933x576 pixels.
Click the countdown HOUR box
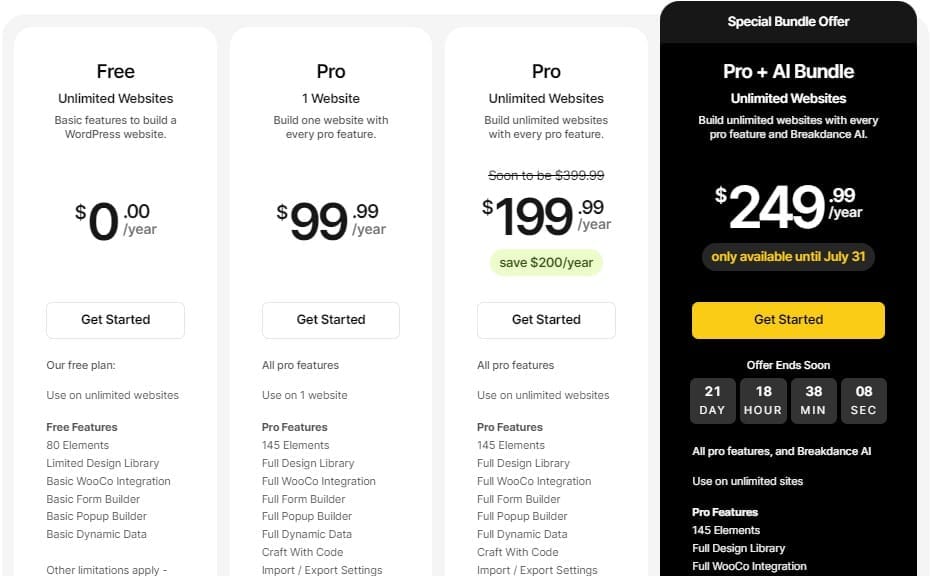763,400
